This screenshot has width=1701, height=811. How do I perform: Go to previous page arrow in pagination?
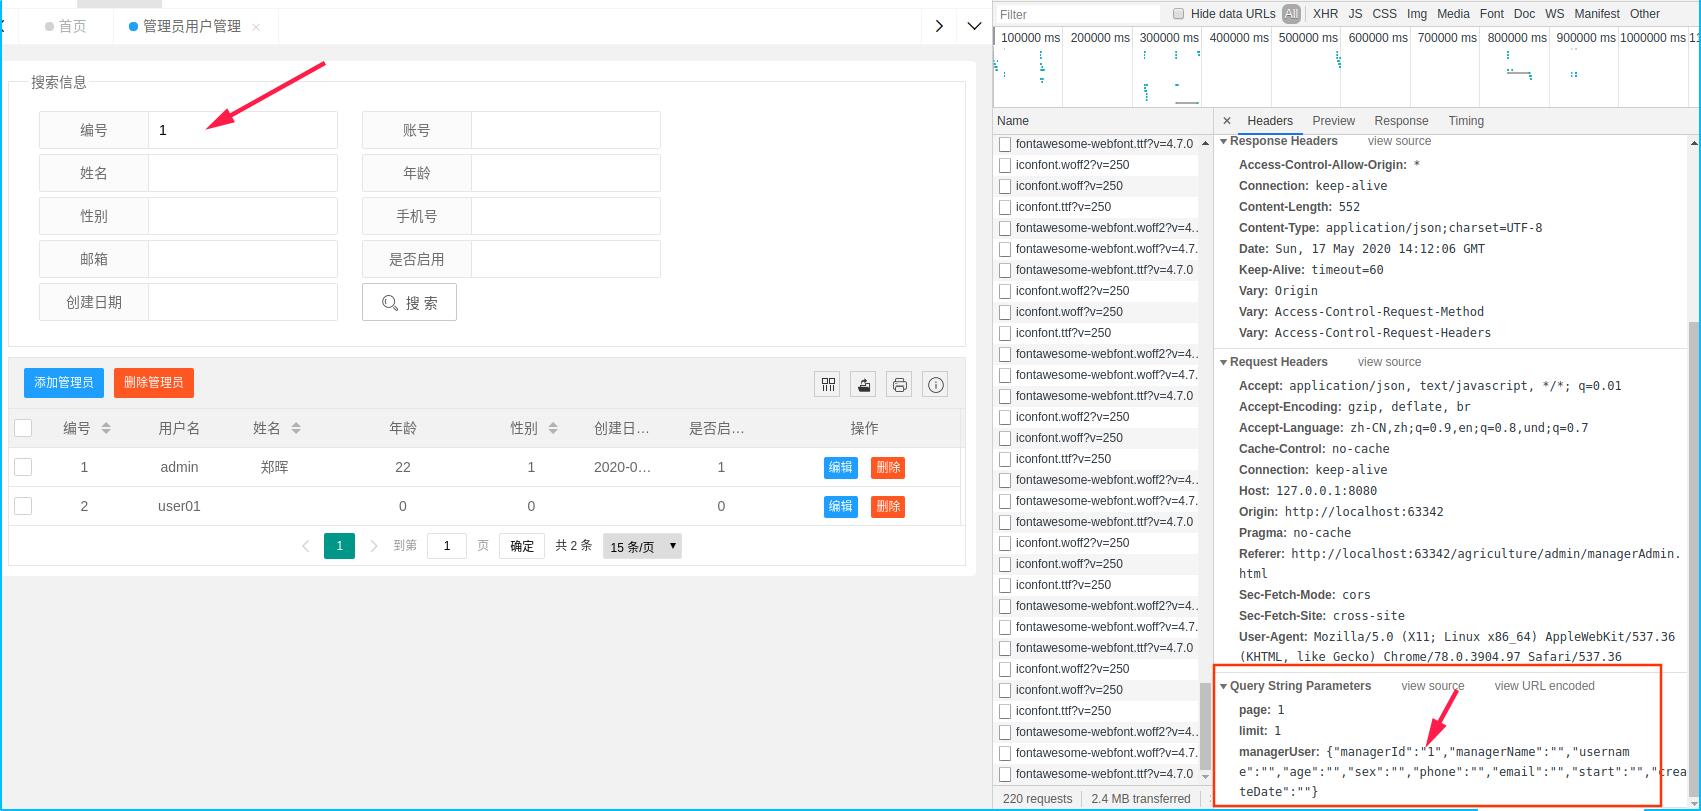pyautogui.click(x=306, y=546)
